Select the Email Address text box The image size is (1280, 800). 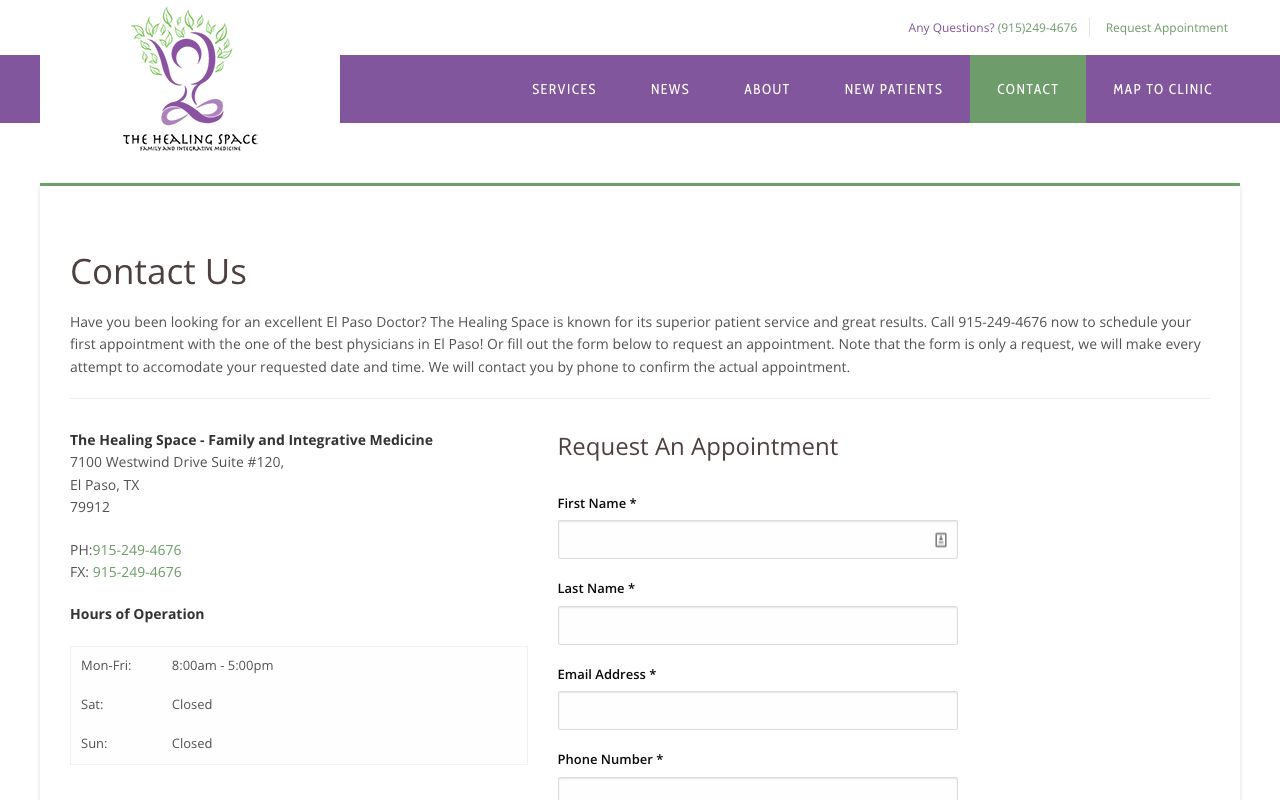click(x=757, y=711)
